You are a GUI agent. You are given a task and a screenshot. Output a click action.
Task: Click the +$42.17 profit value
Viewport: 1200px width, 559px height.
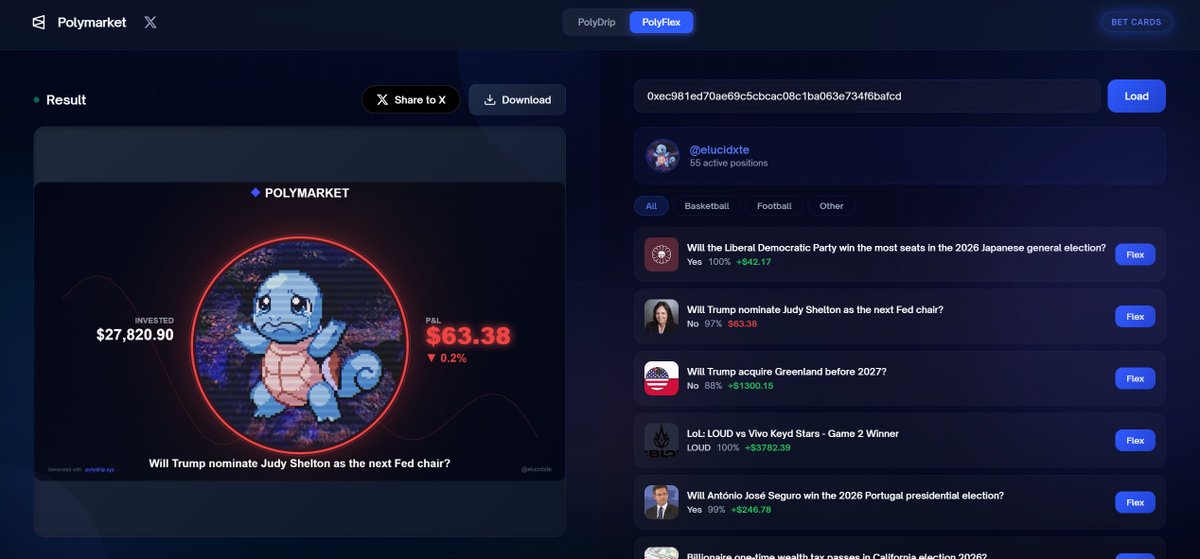[x=754, y=262]
